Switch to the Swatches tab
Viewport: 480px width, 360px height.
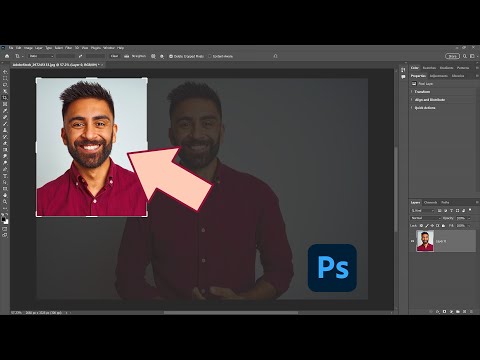tap(429, 68)
